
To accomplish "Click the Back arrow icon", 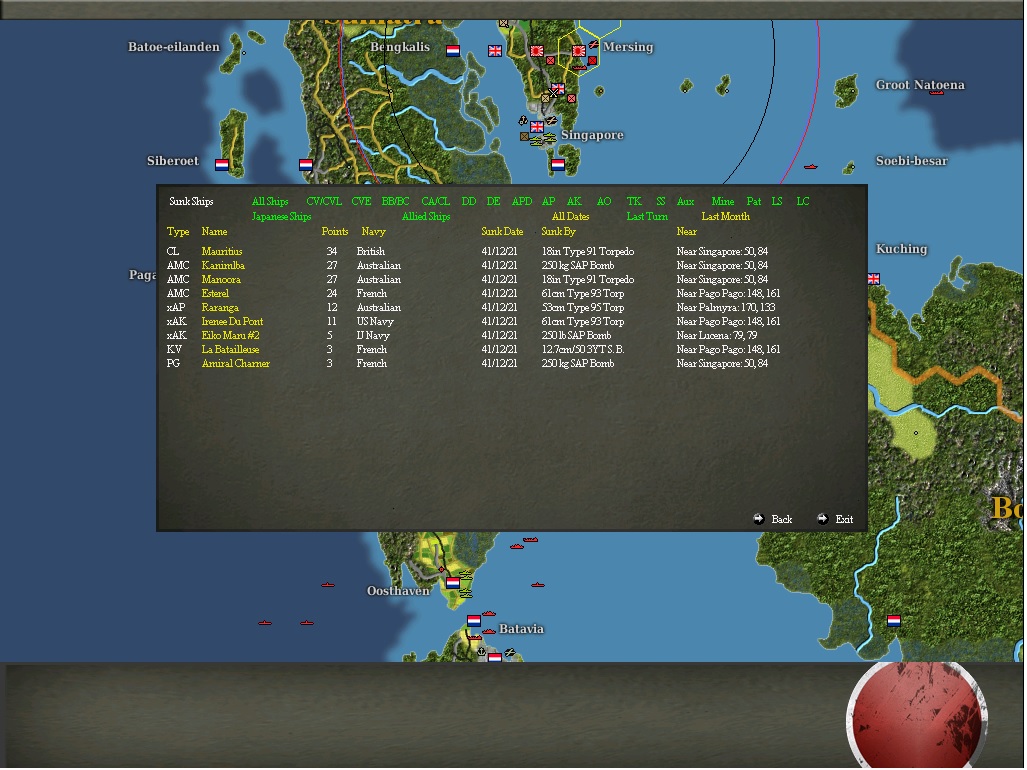I will [x=760, y=520].
